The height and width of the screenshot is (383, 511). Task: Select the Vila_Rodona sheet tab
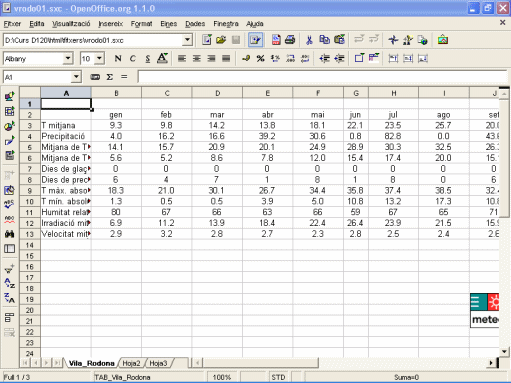(x=91, y=363)
